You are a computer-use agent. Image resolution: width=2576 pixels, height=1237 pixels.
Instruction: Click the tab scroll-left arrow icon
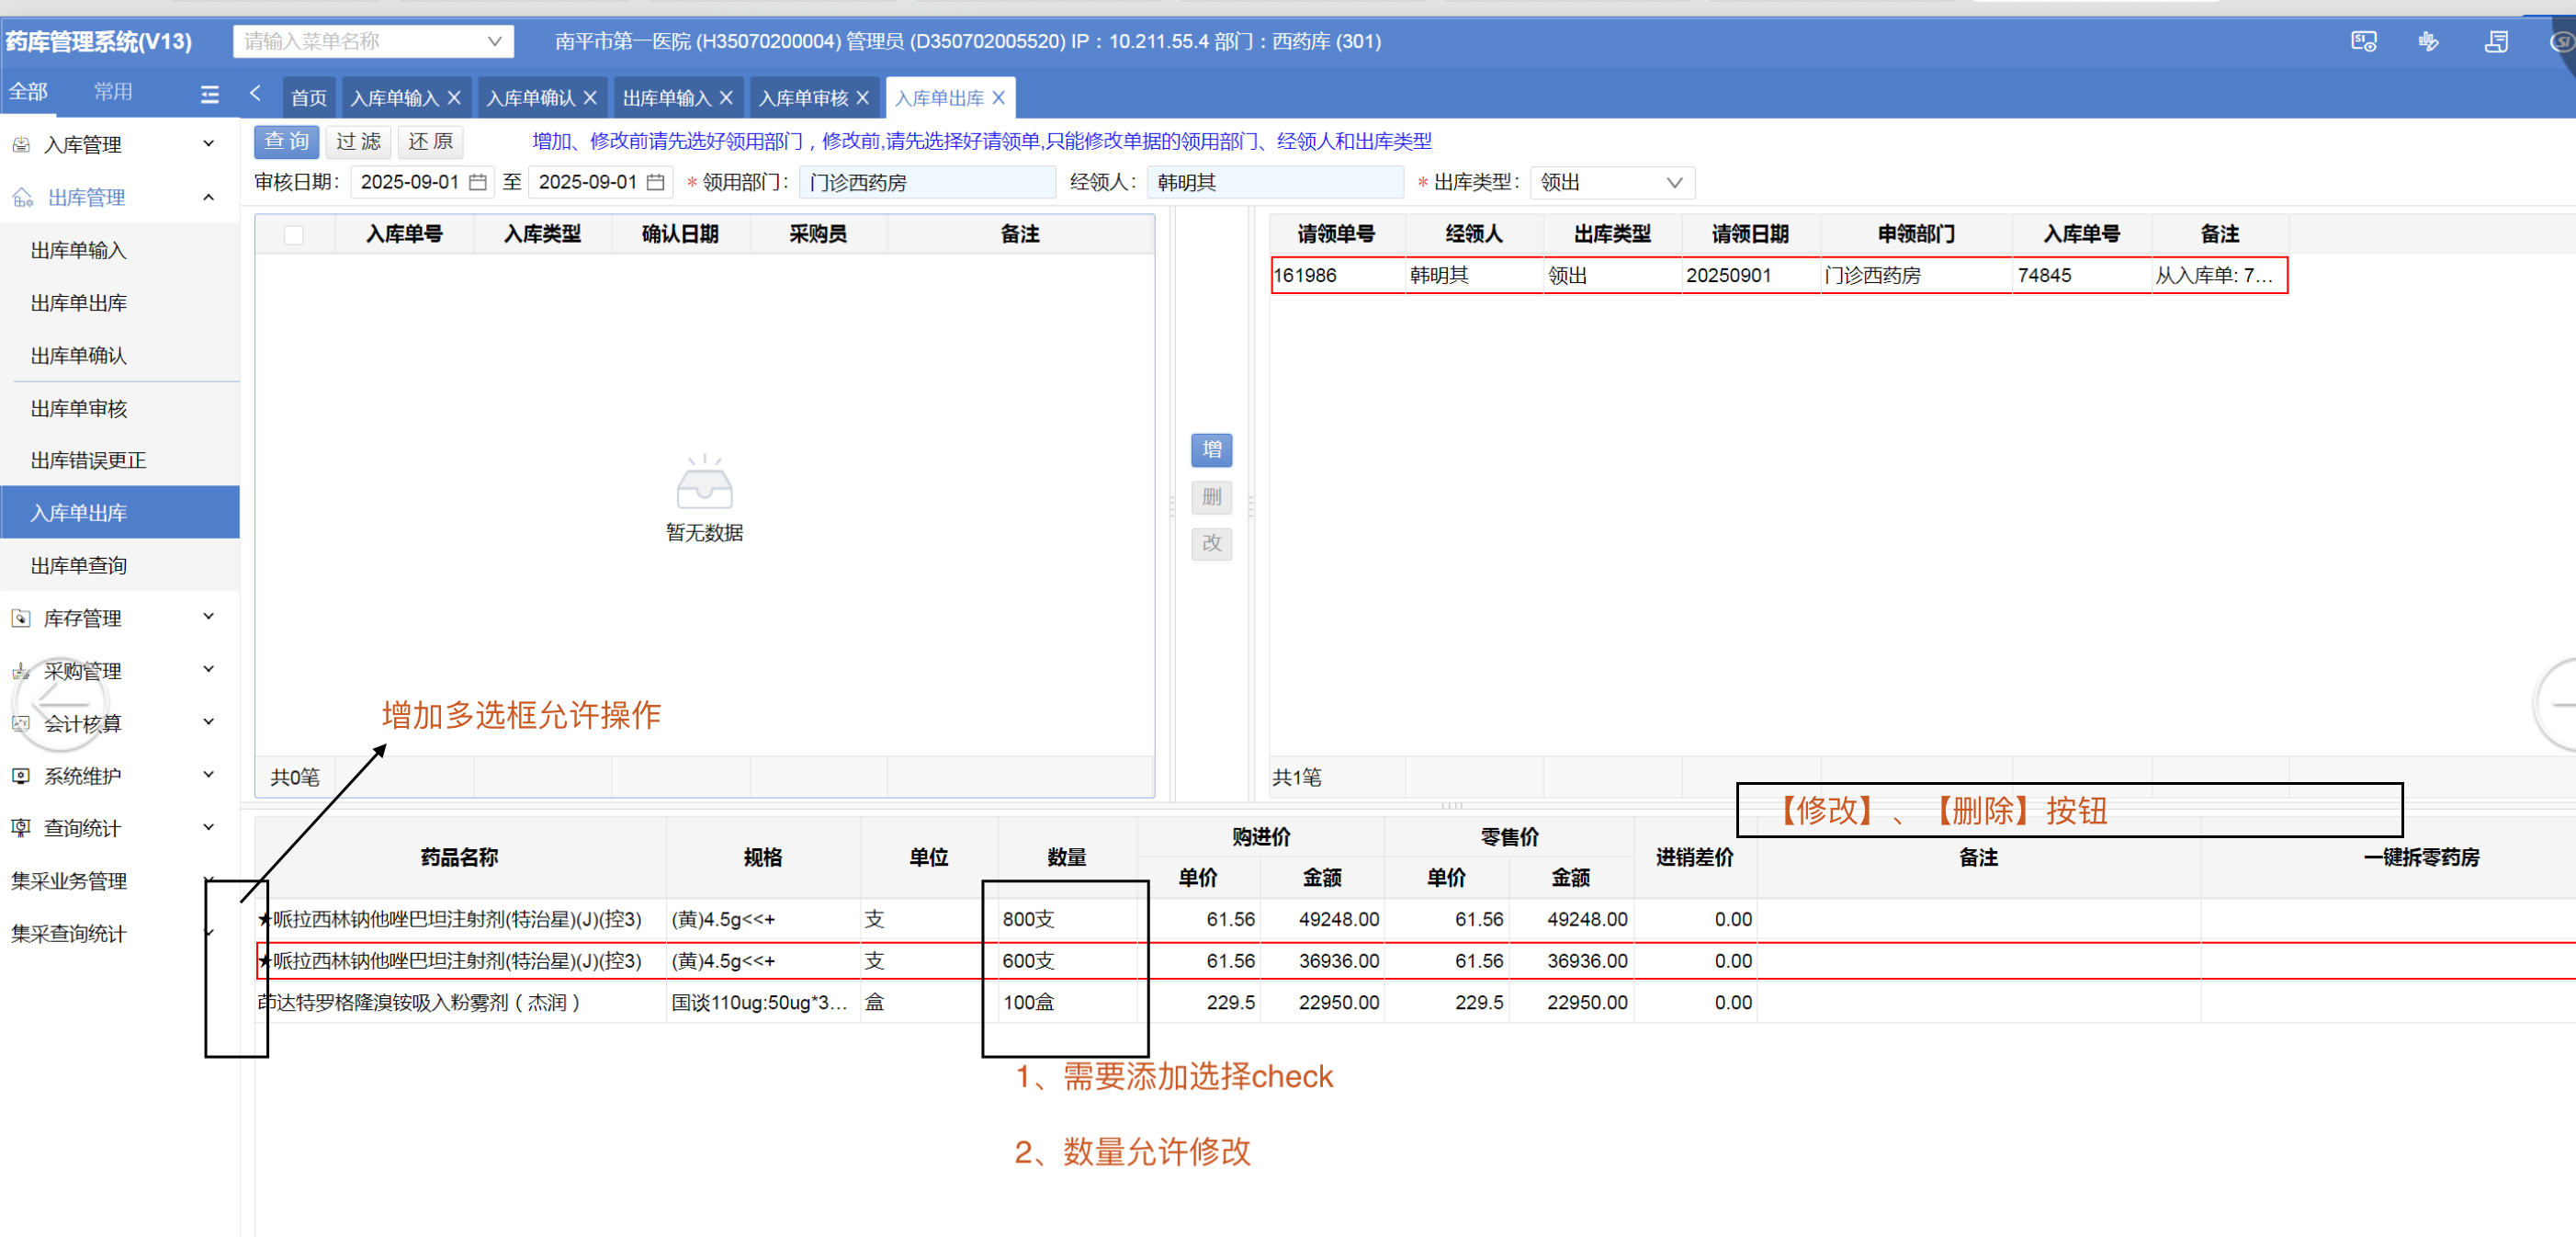pyautogui.click(x=255, y=94)
